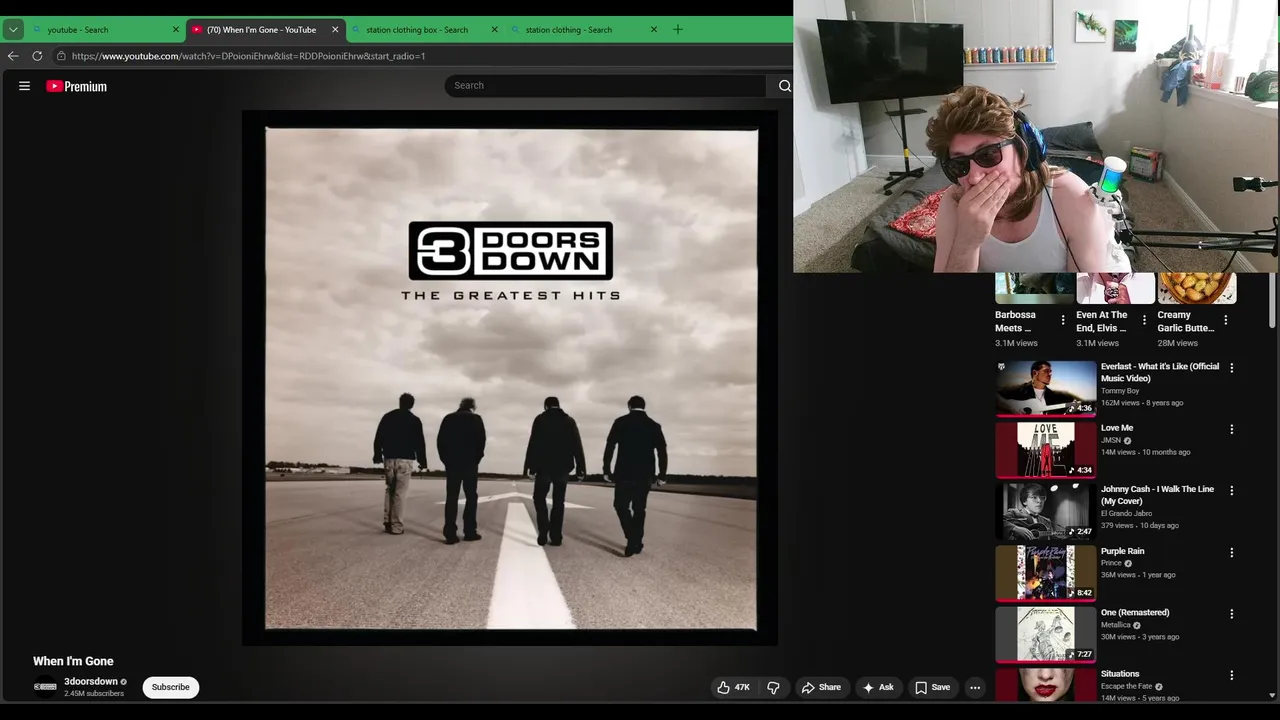Click the address bar URL
This screenshot has height=720, width=1280.
pos(248,56)
